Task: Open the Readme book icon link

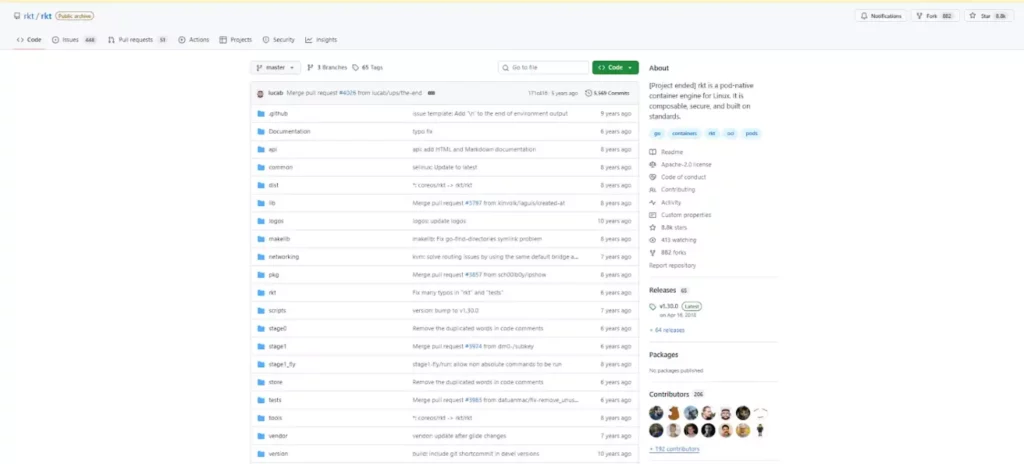Action: [652, 152]
